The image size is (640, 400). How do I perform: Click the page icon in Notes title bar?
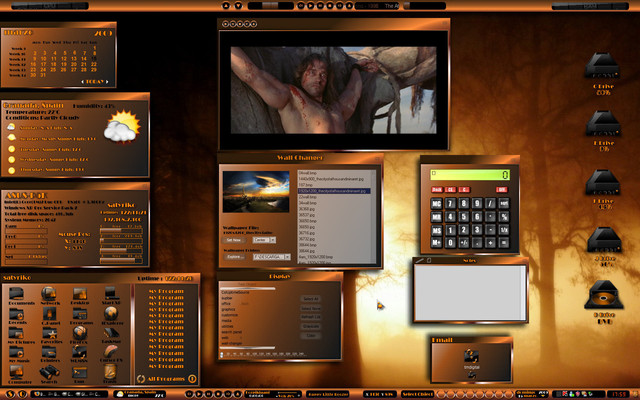tap(429, 260)
